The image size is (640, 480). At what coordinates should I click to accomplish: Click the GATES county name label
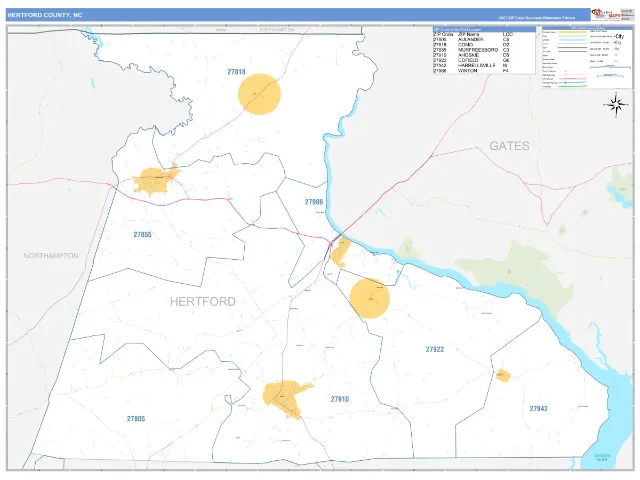tap(509, 146)
